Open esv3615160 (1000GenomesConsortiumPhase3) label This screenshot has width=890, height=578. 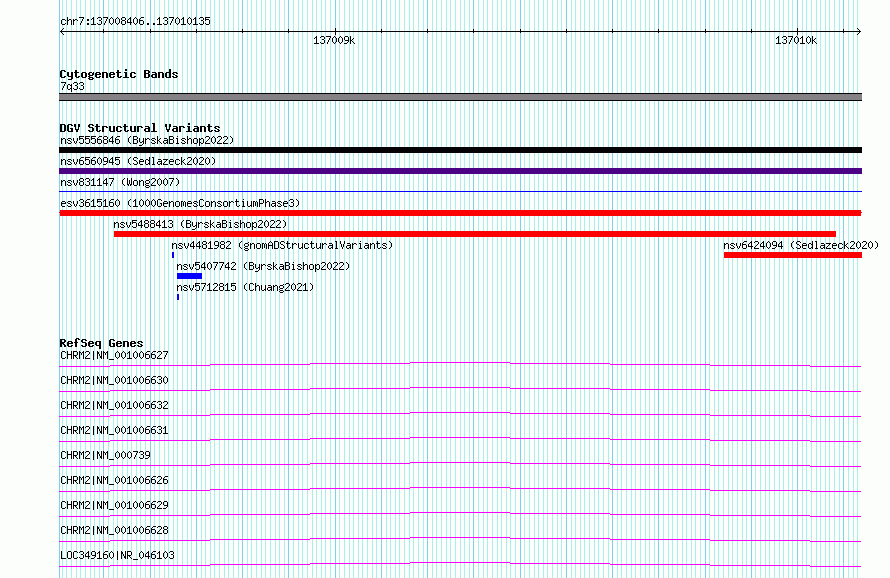point(180,203)
